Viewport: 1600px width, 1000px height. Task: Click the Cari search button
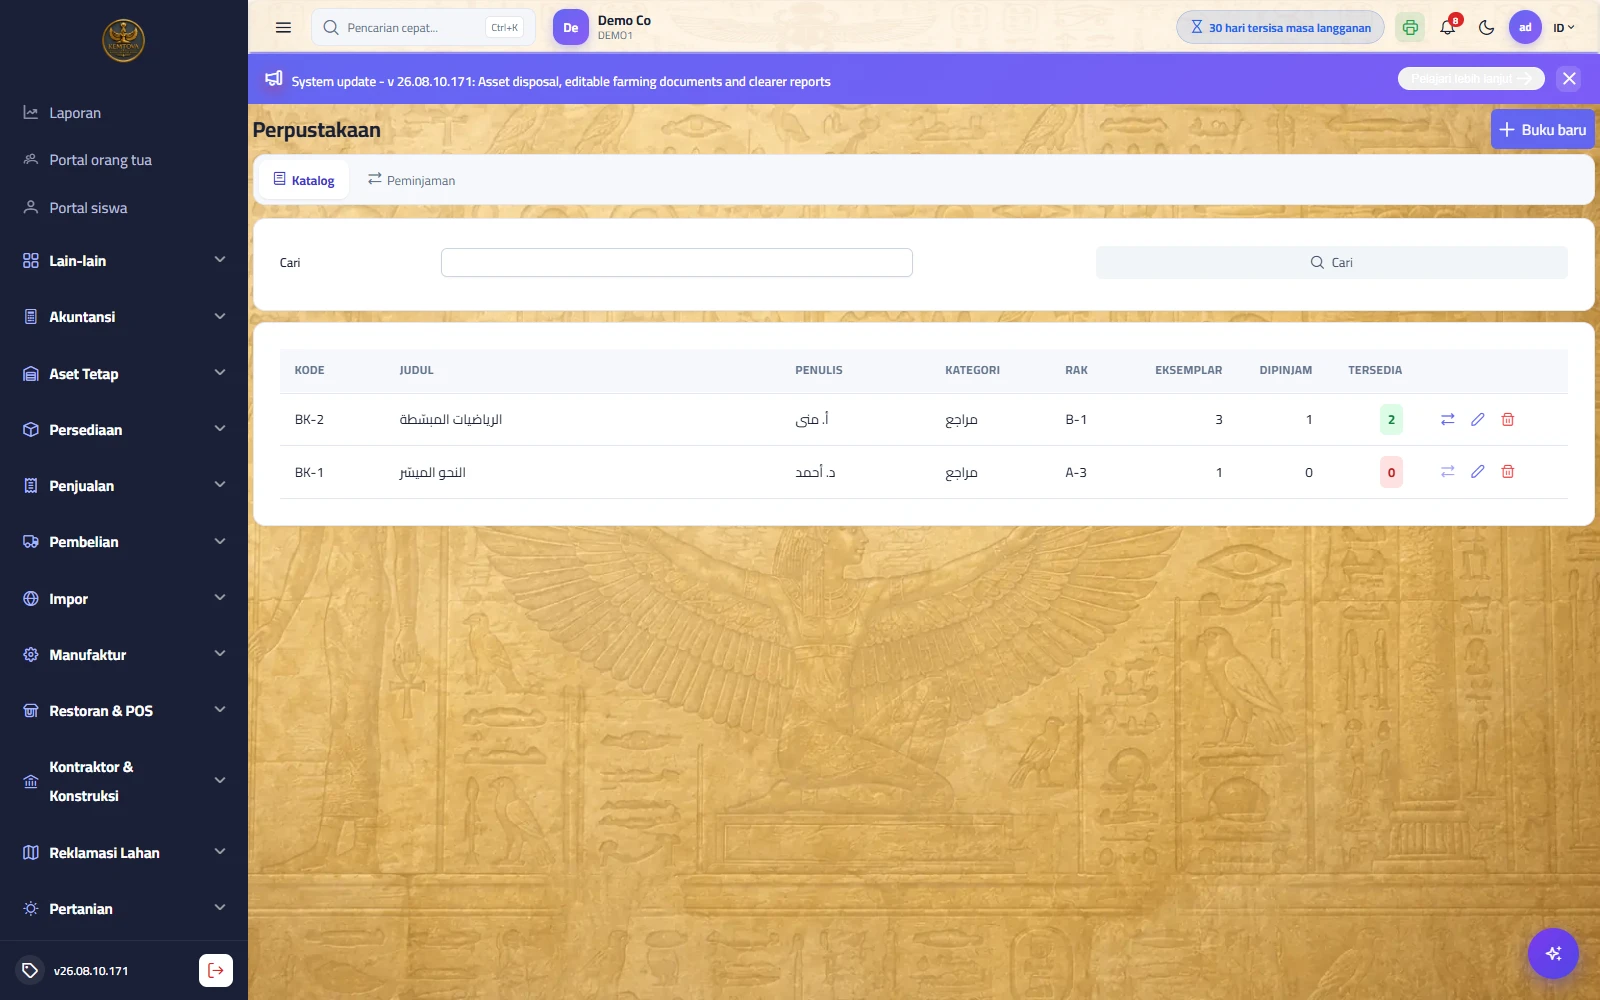click(1332, 263)
